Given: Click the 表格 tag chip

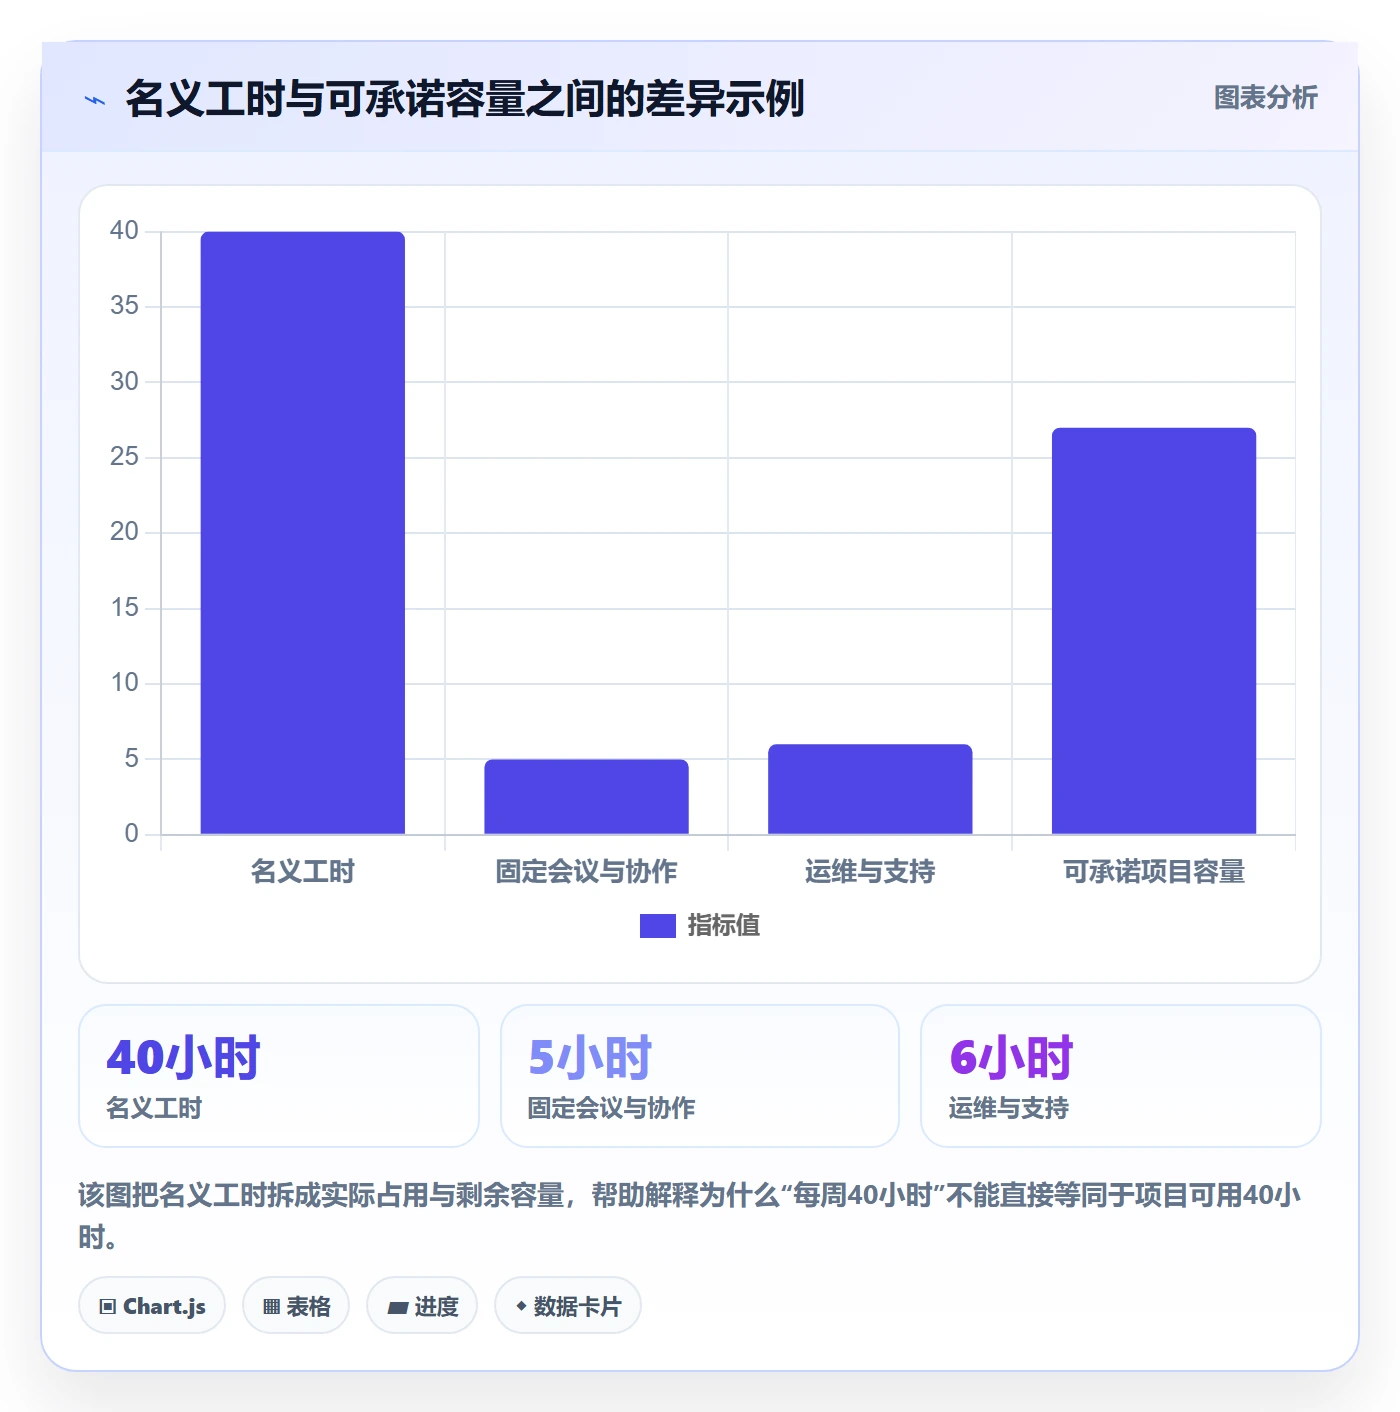Looking at the screenshot, I should click(296, 1306).
